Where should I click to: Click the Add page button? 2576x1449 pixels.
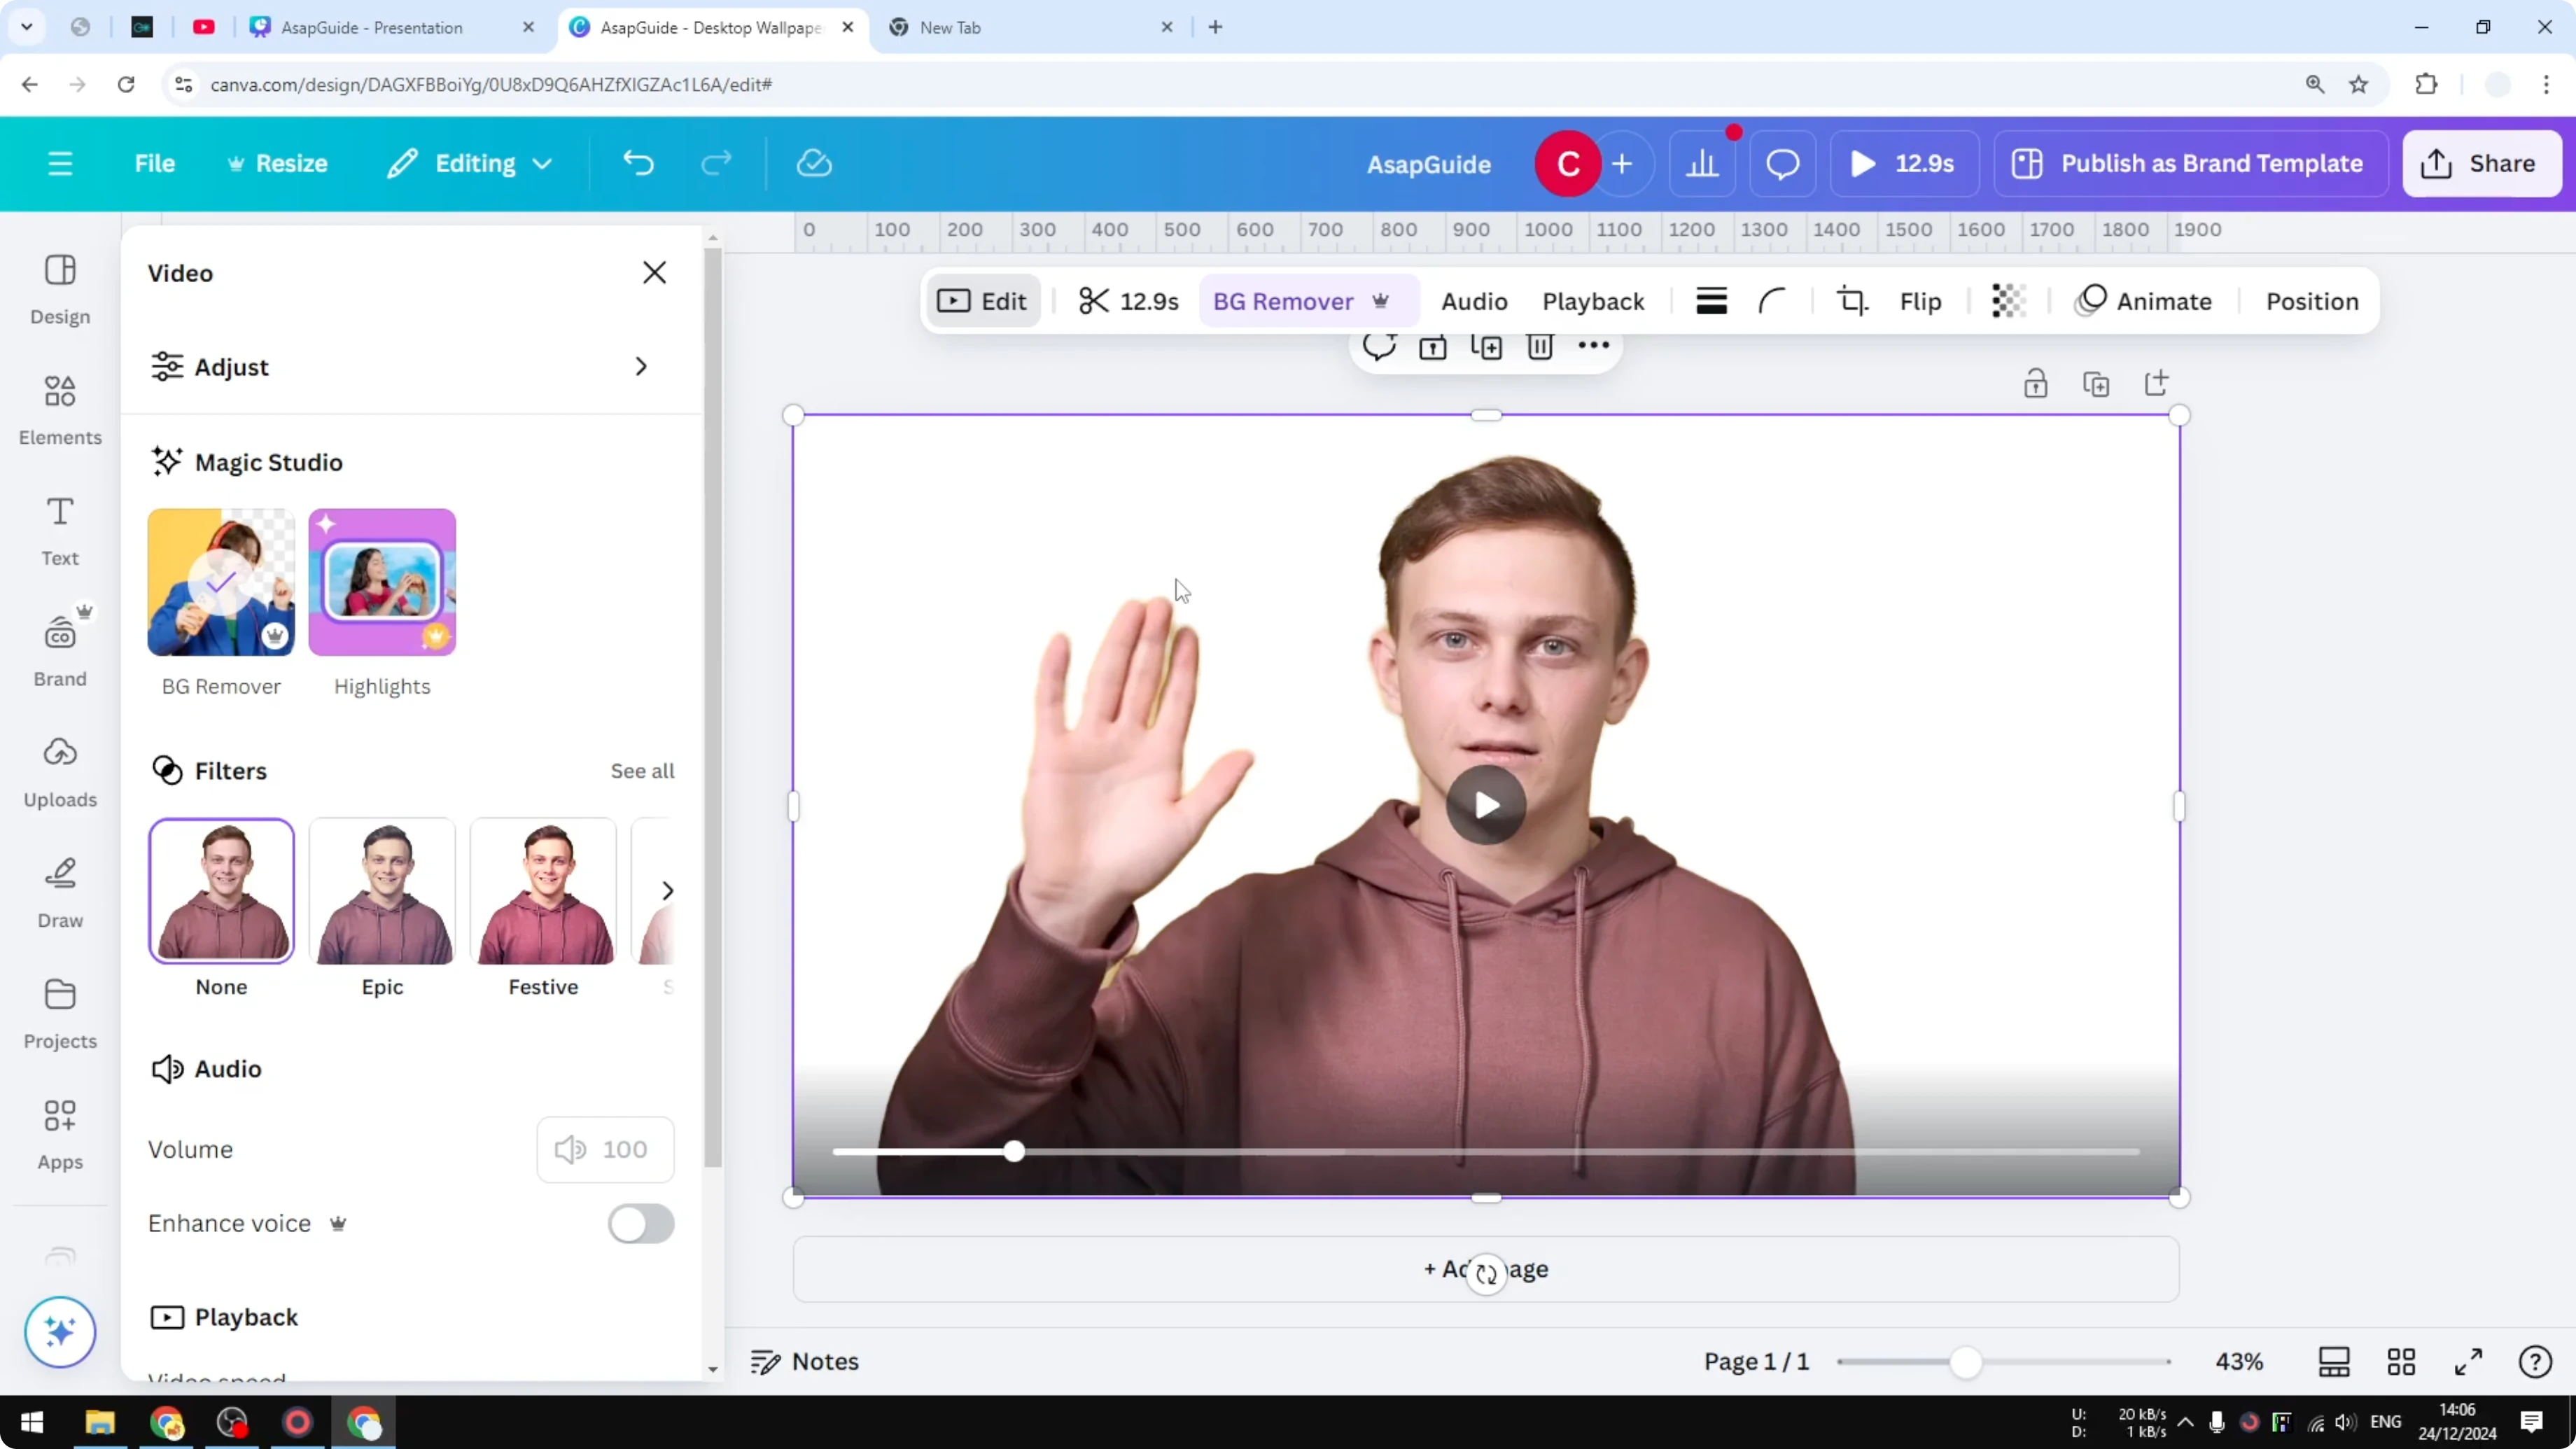pyautogui.click(x=1486, y=1270)
